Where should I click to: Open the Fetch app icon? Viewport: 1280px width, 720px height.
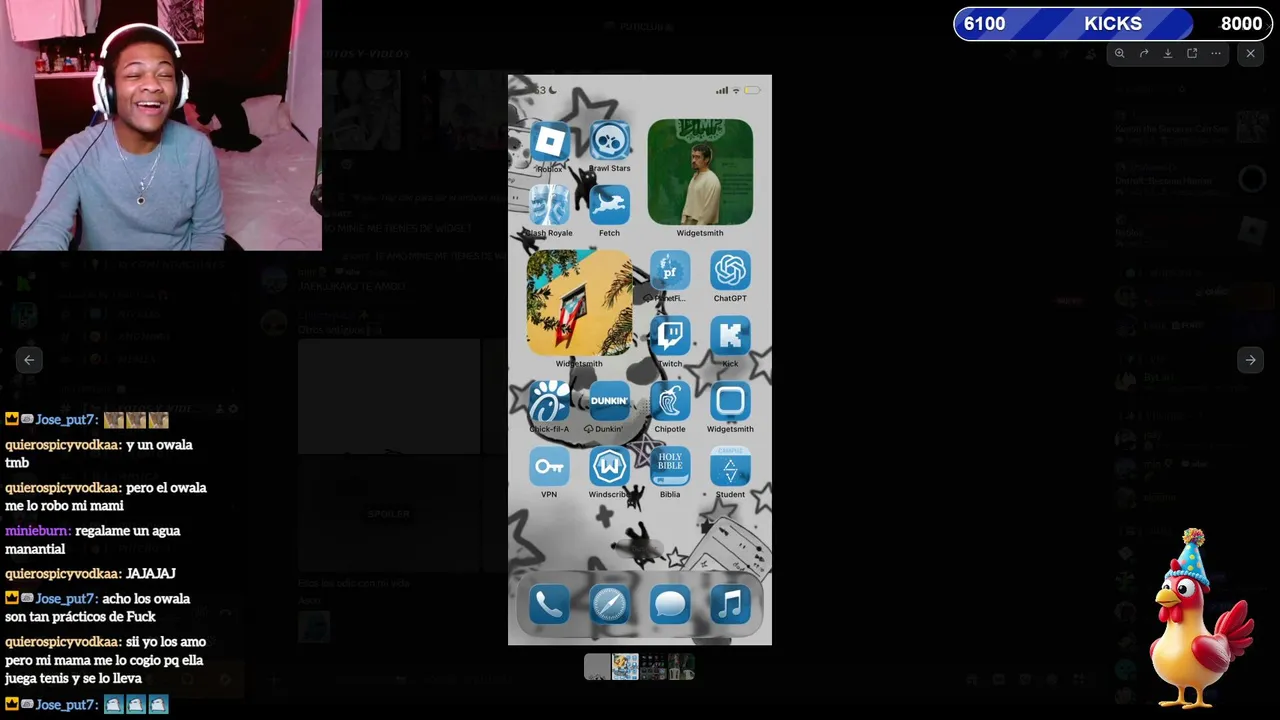point(609,206)
